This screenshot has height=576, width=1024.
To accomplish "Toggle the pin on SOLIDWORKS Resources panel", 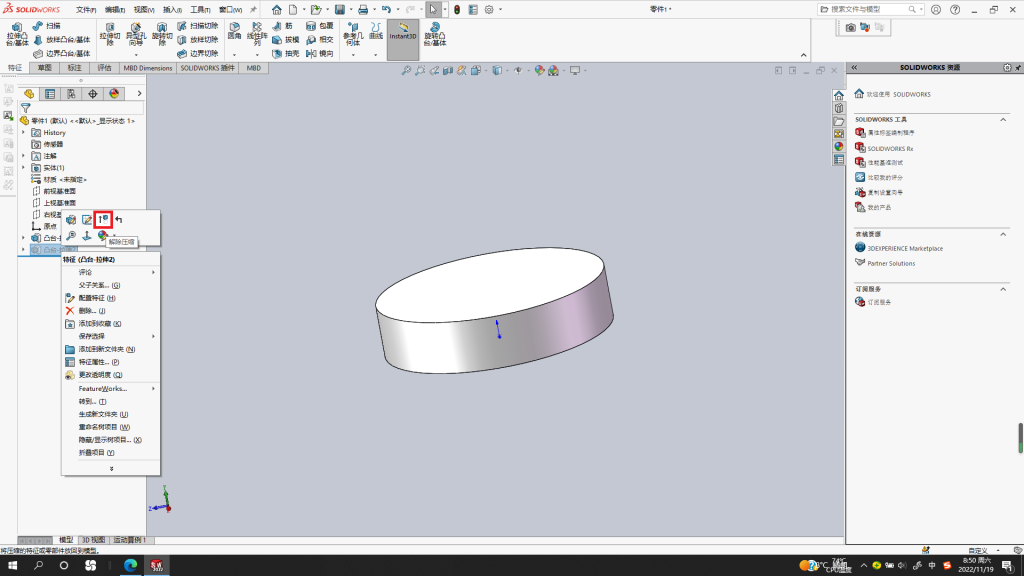I will tap(1018, 67).
